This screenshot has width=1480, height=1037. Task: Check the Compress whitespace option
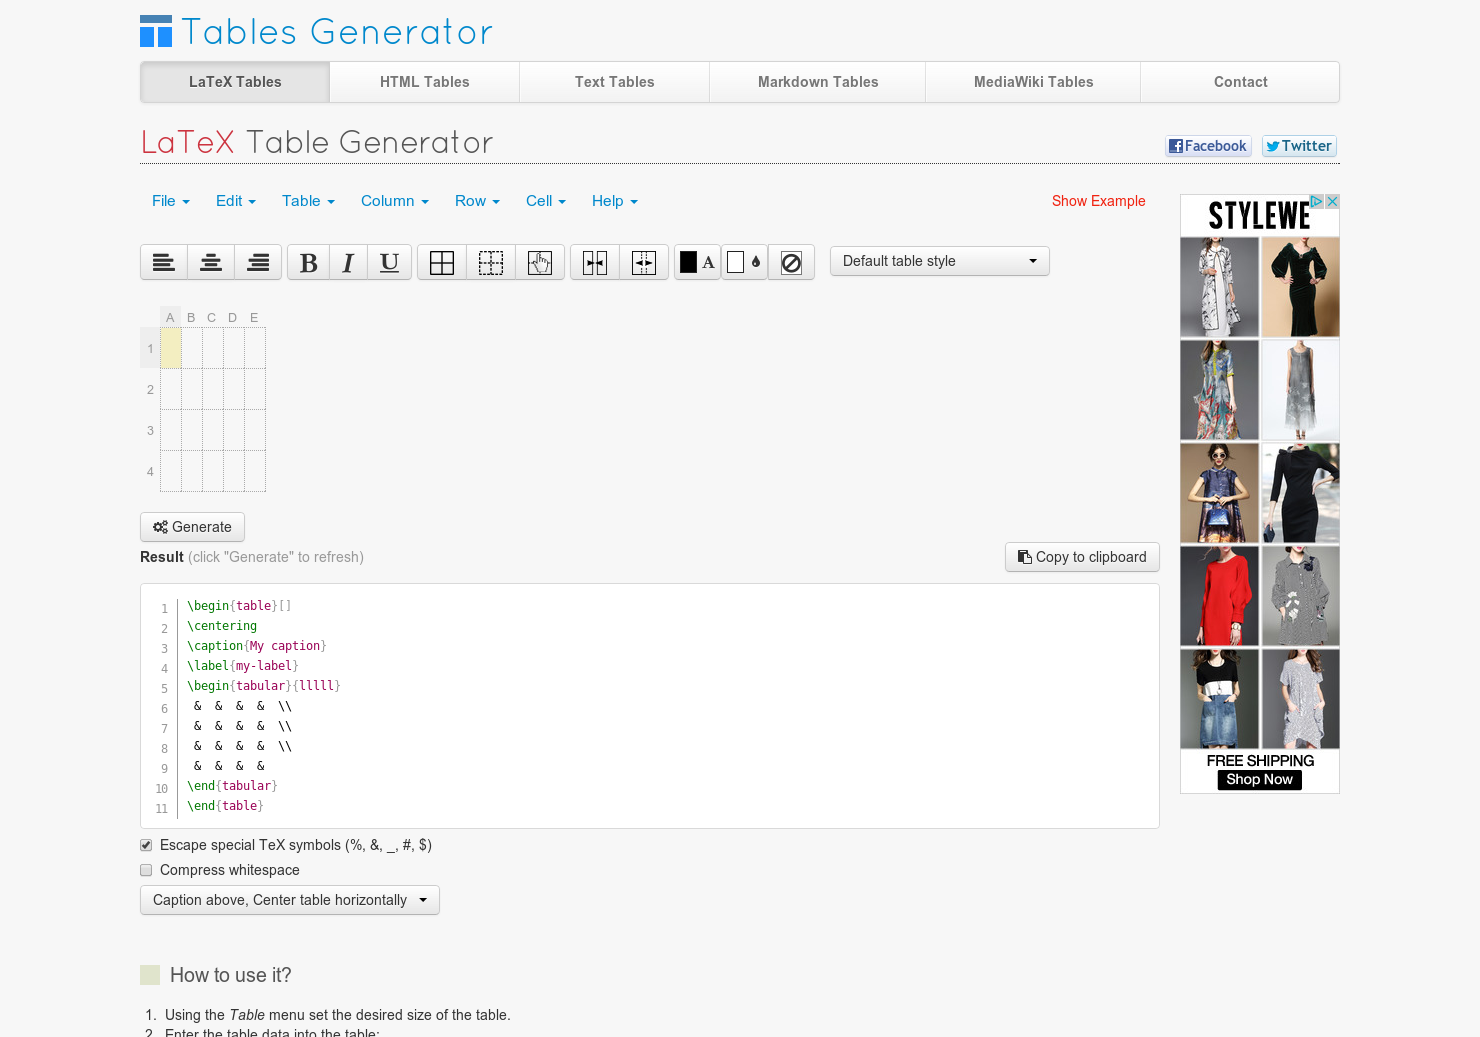[x=146, y=870]
